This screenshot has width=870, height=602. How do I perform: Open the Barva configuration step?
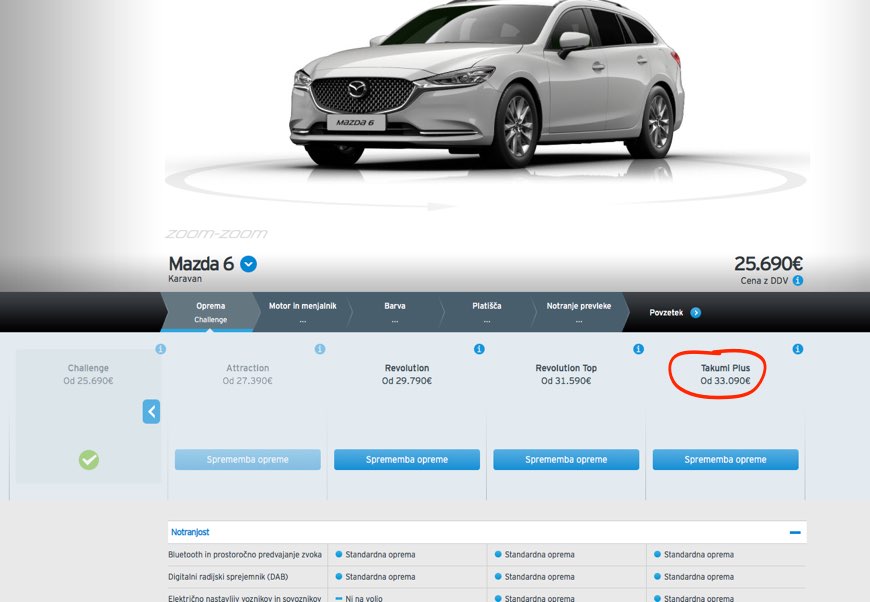click(394, 312)
